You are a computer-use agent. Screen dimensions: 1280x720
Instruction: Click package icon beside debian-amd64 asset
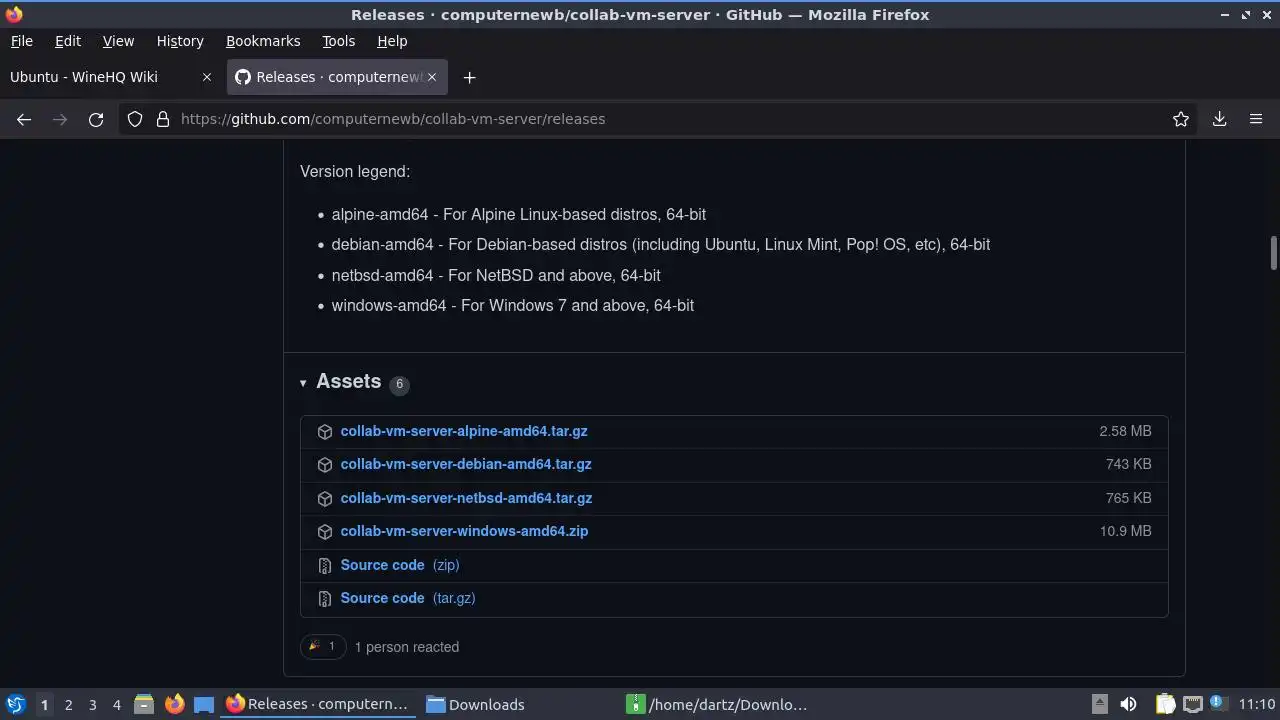(325, 465)
